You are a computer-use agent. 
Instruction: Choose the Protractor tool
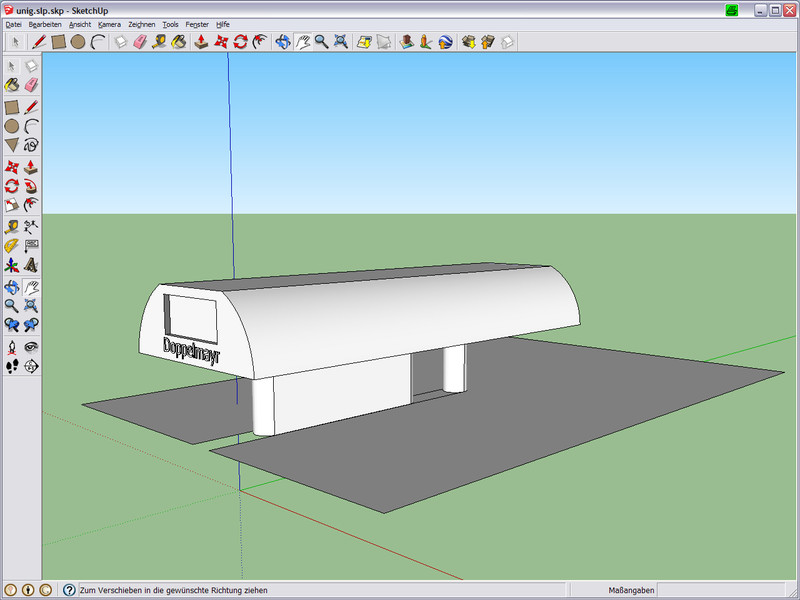click(x=12, y=246)
